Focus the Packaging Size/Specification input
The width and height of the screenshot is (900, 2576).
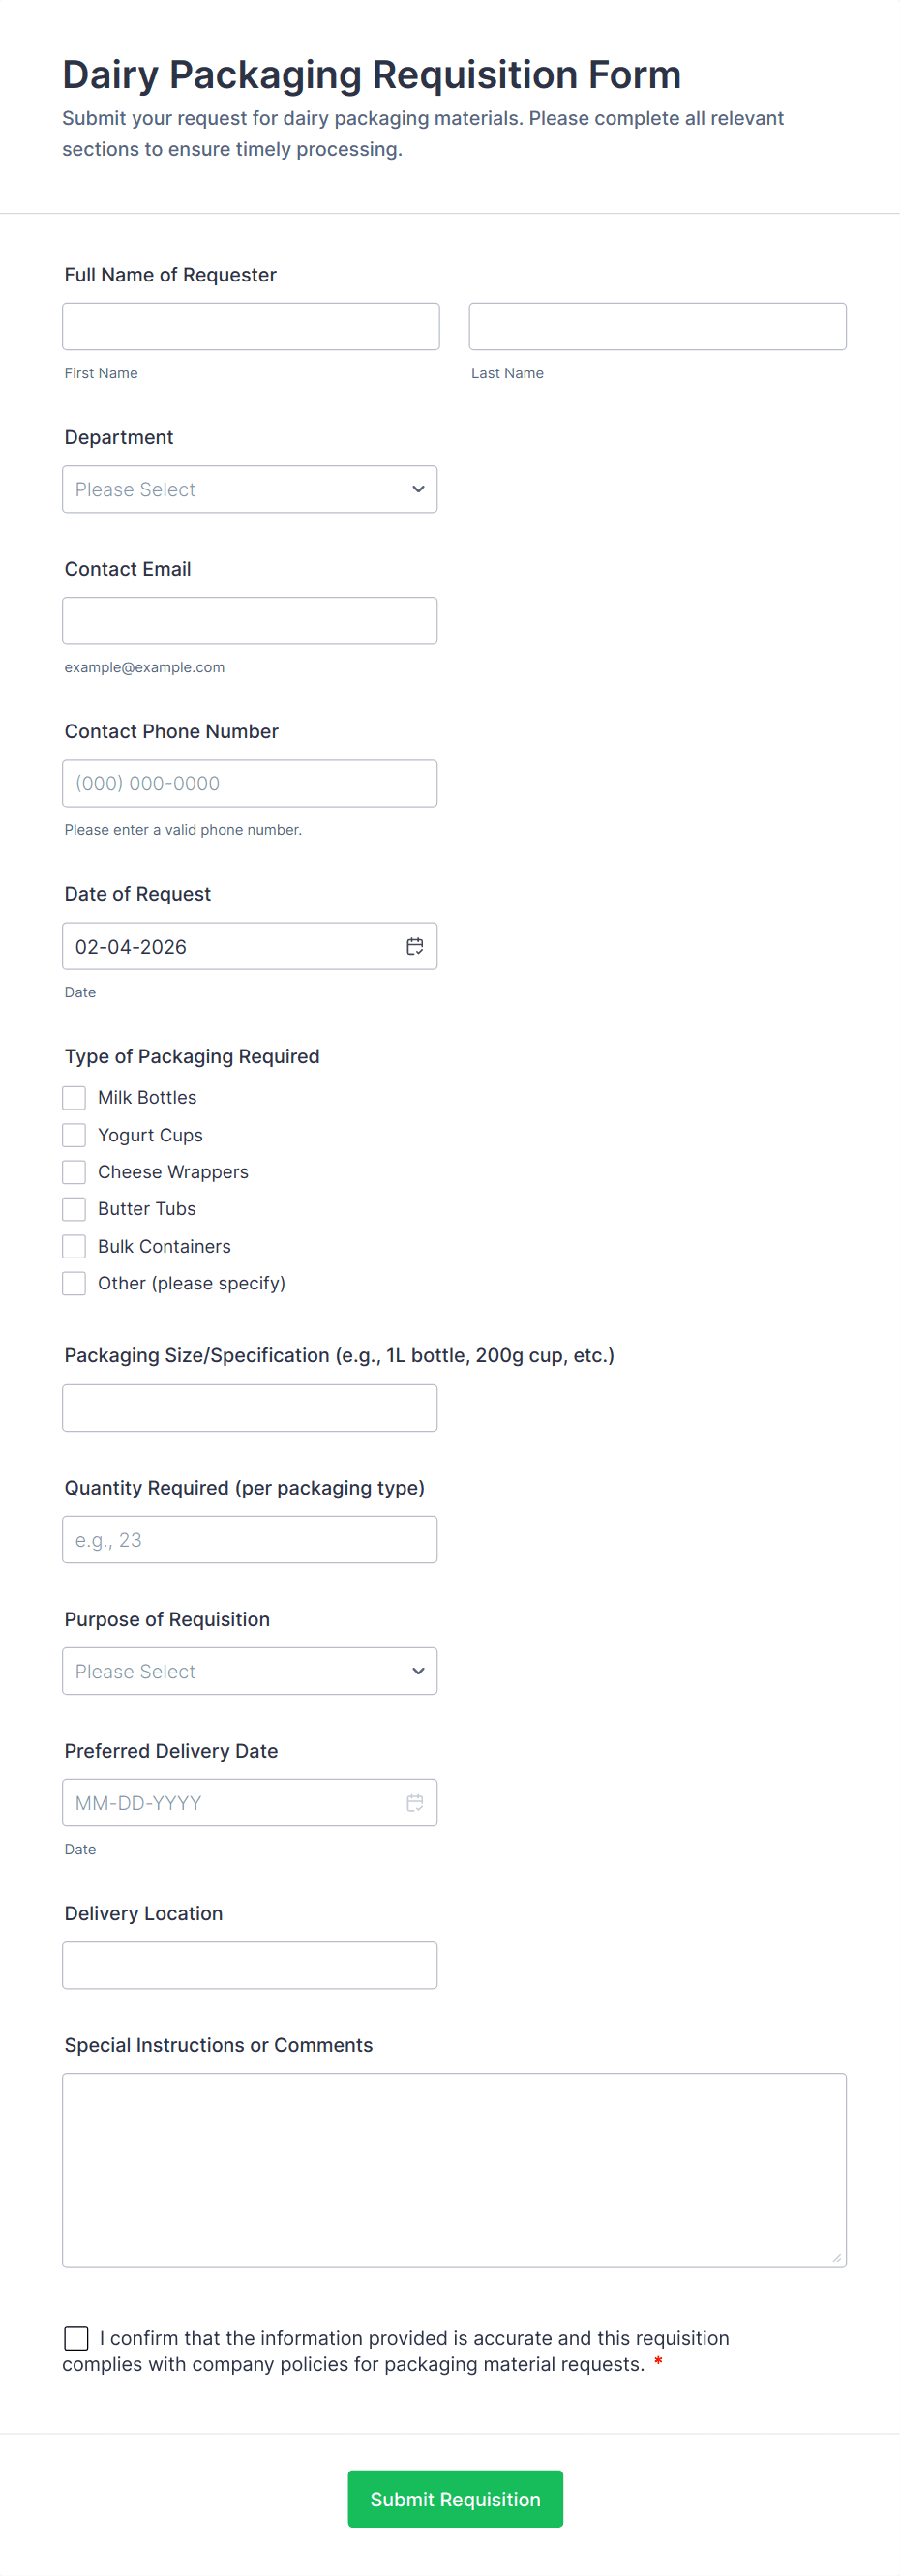tap(249, 1407)
